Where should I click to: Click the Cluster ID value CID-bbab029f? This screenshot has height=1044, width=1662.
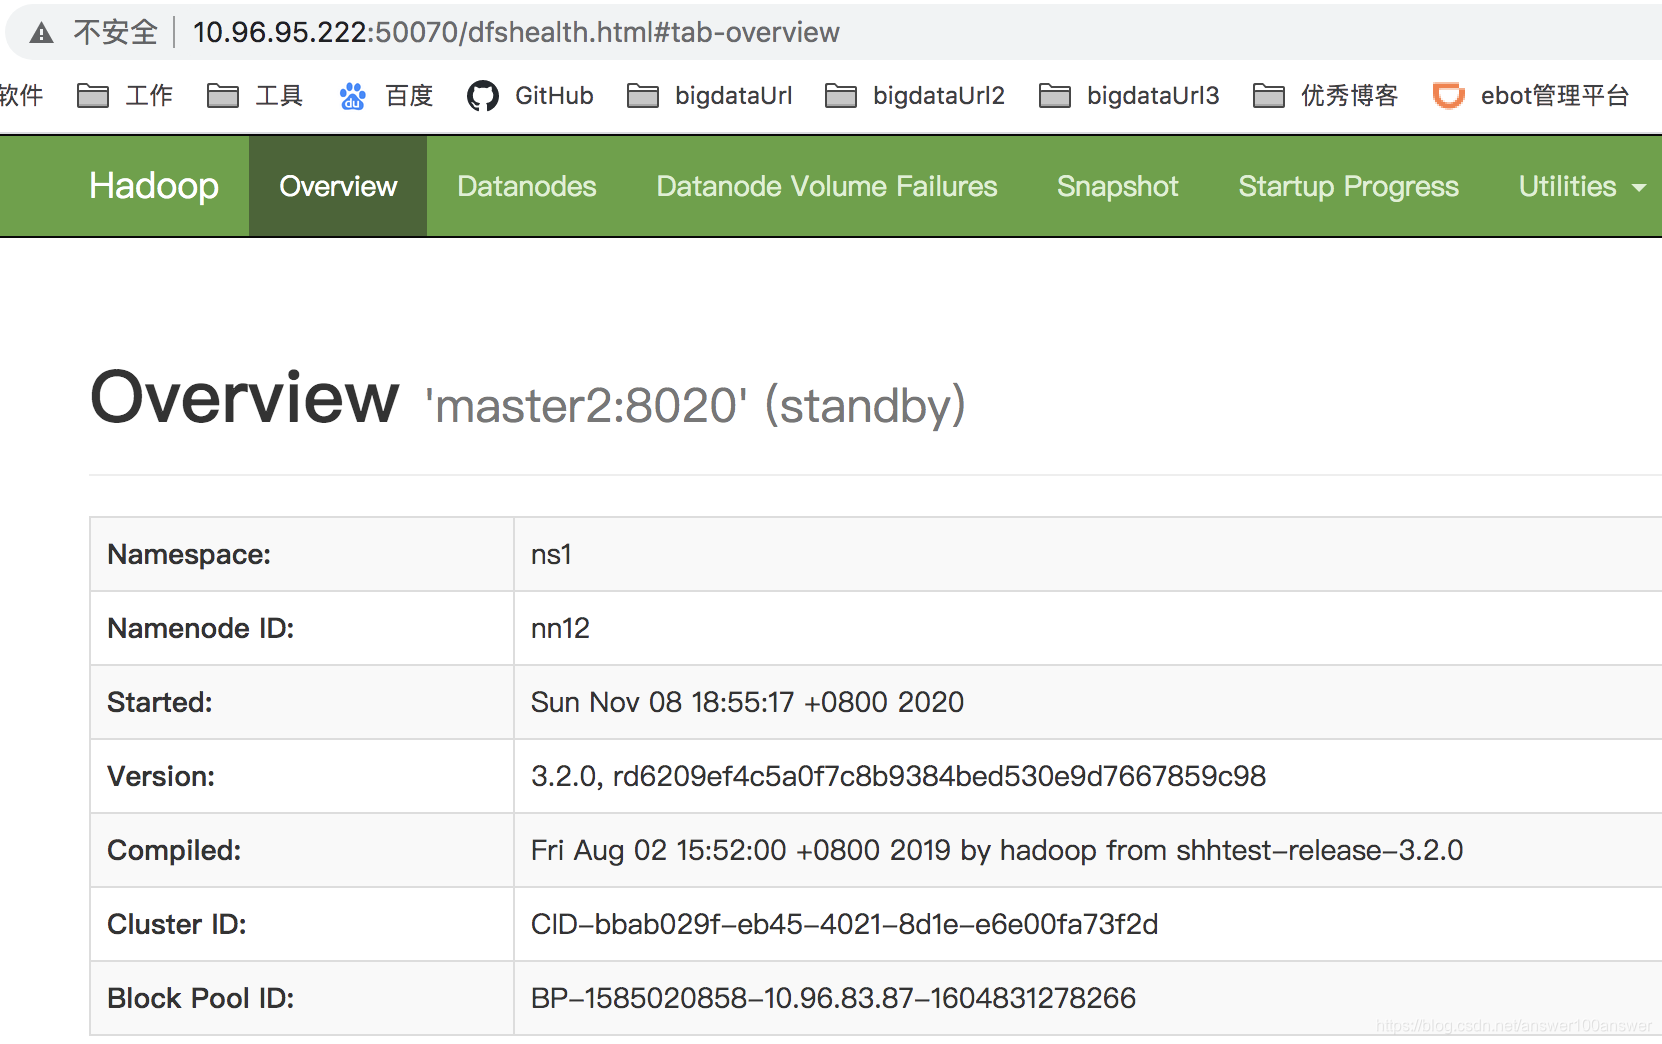pos(844,924)
